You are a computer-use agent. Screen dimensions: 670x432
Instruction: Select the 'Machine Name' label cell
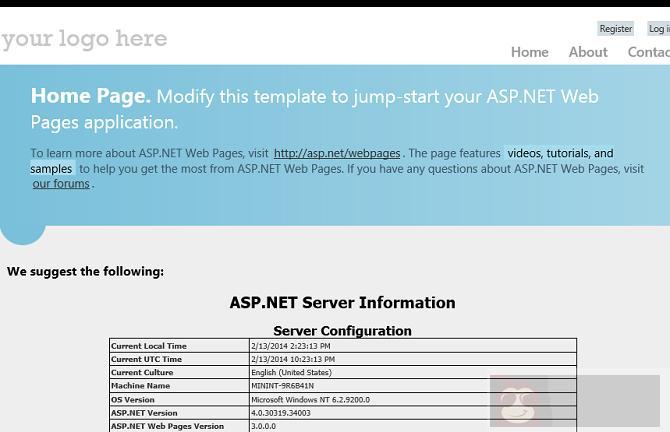tap(179, 386)
